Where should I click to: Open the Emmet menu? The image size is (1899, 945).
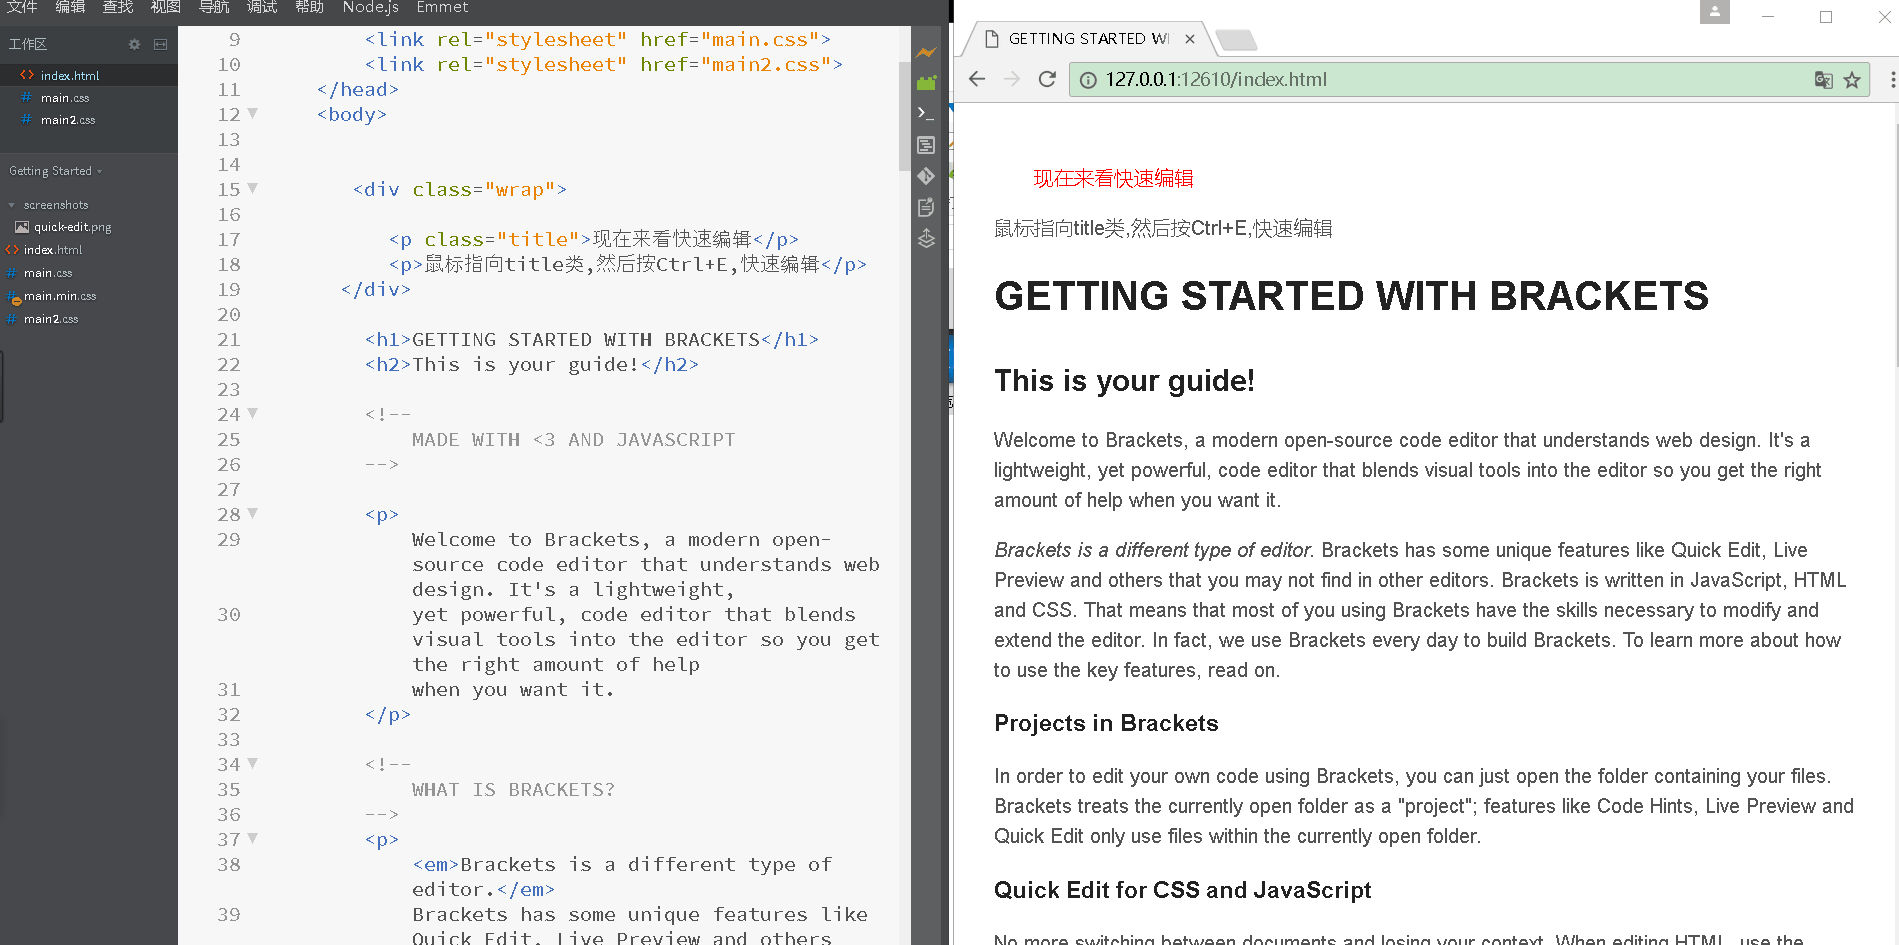pyautogui.click(x=442, y=7)
